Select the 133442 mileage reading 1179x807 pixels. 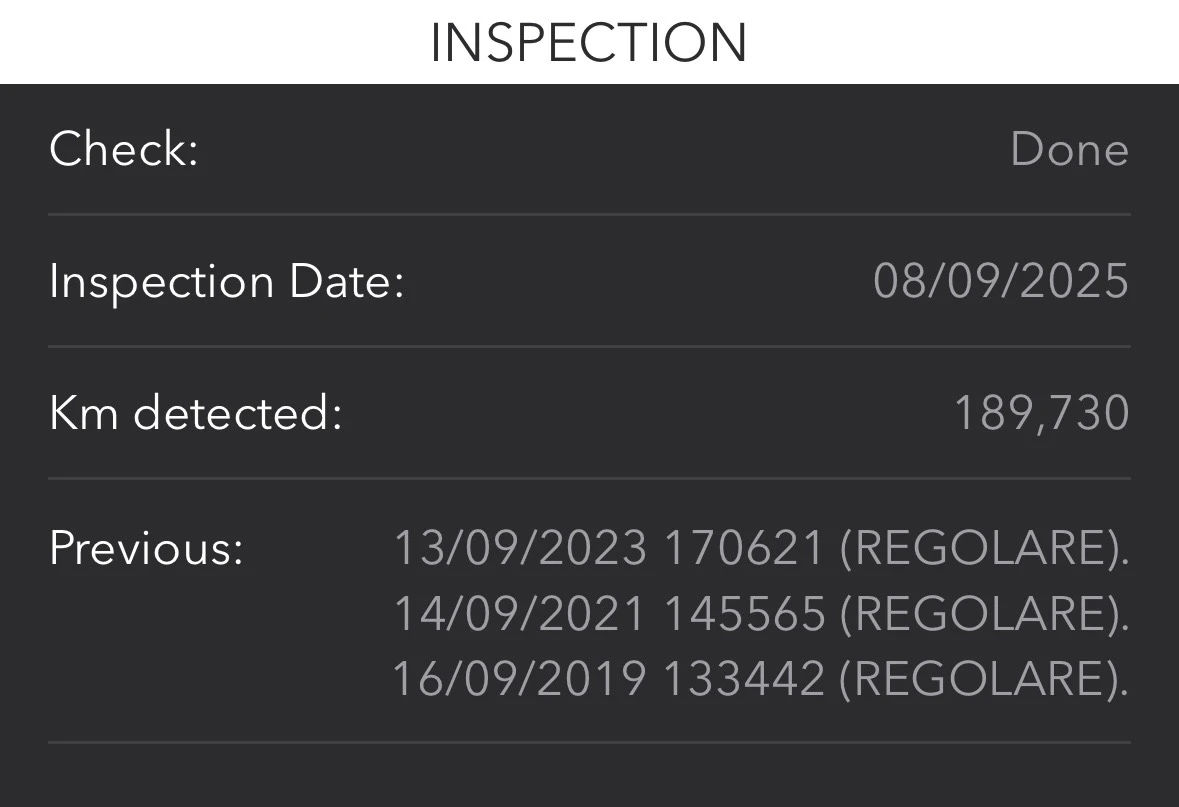(744, 679)
